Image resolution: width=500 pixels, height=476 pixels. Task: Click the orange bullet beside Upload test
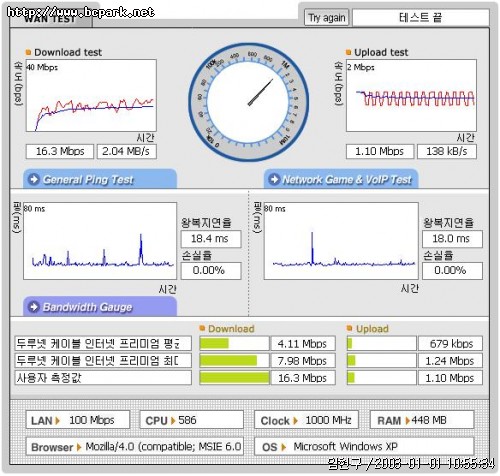click(x=348, y=52)
